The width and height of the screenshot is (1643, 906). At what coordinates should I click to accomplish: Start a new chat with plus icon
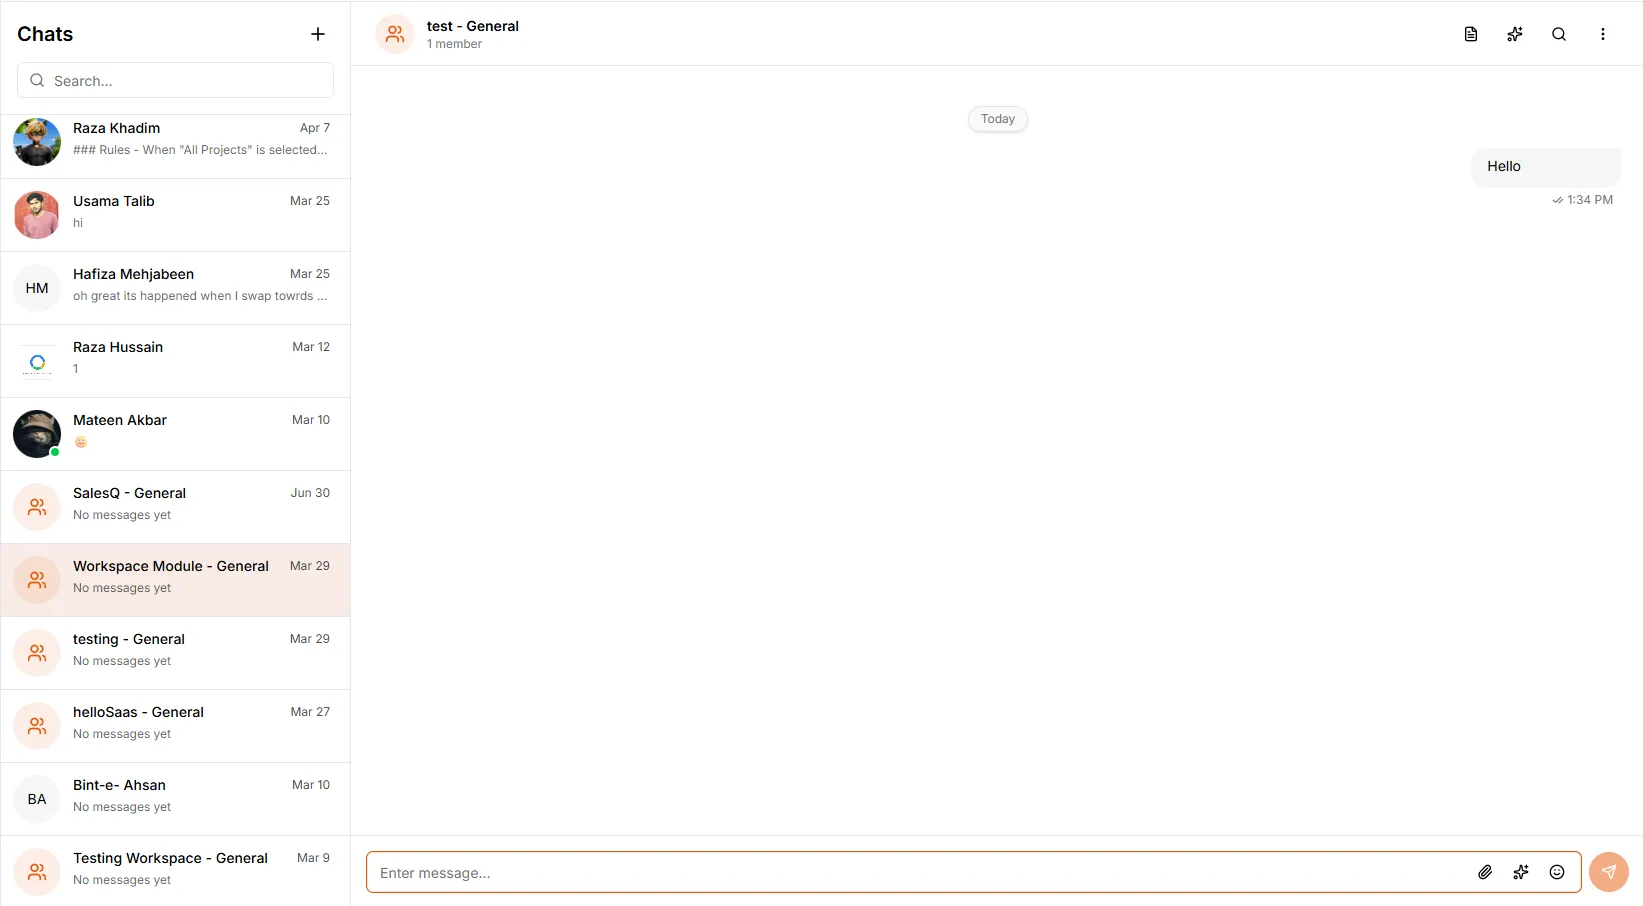point(318,34)
